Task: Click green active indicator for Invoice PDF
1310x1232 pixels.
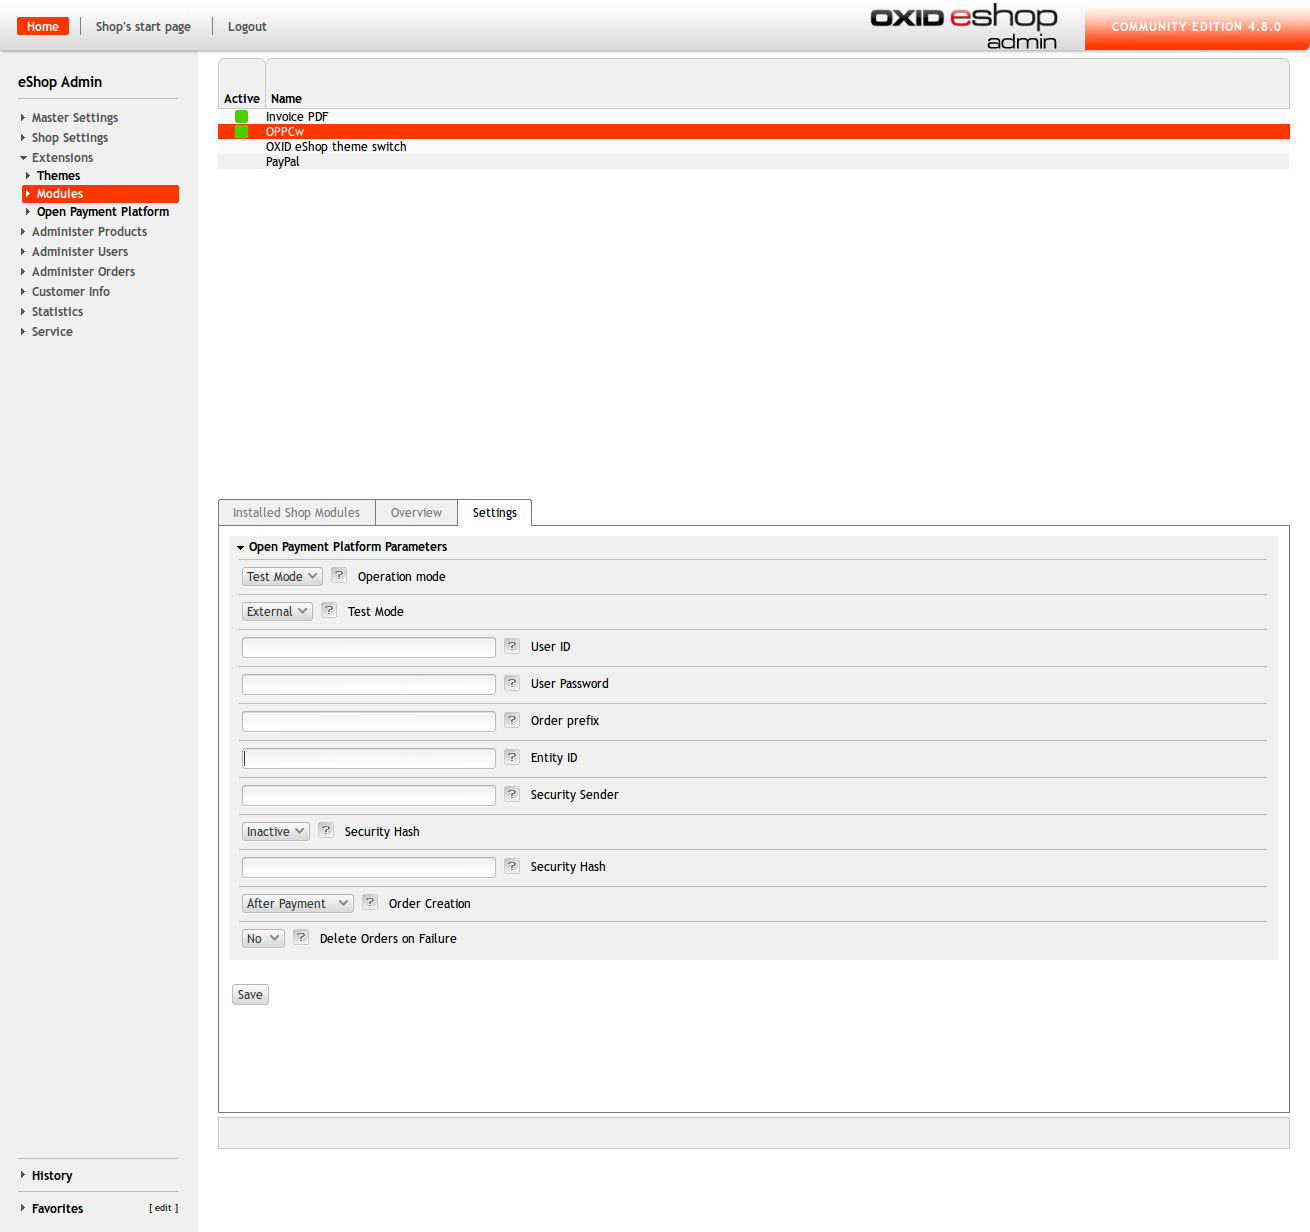Action: [241, 116]
